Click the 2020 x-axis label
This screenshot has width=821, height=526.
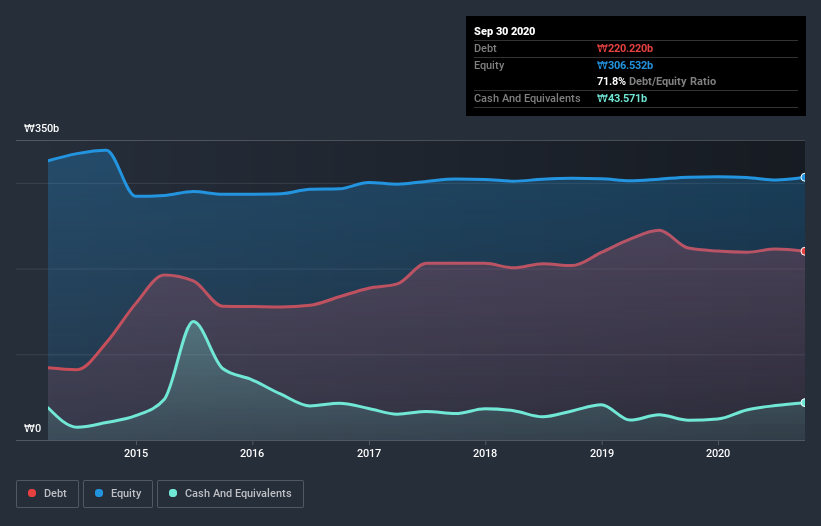point(718,453)
